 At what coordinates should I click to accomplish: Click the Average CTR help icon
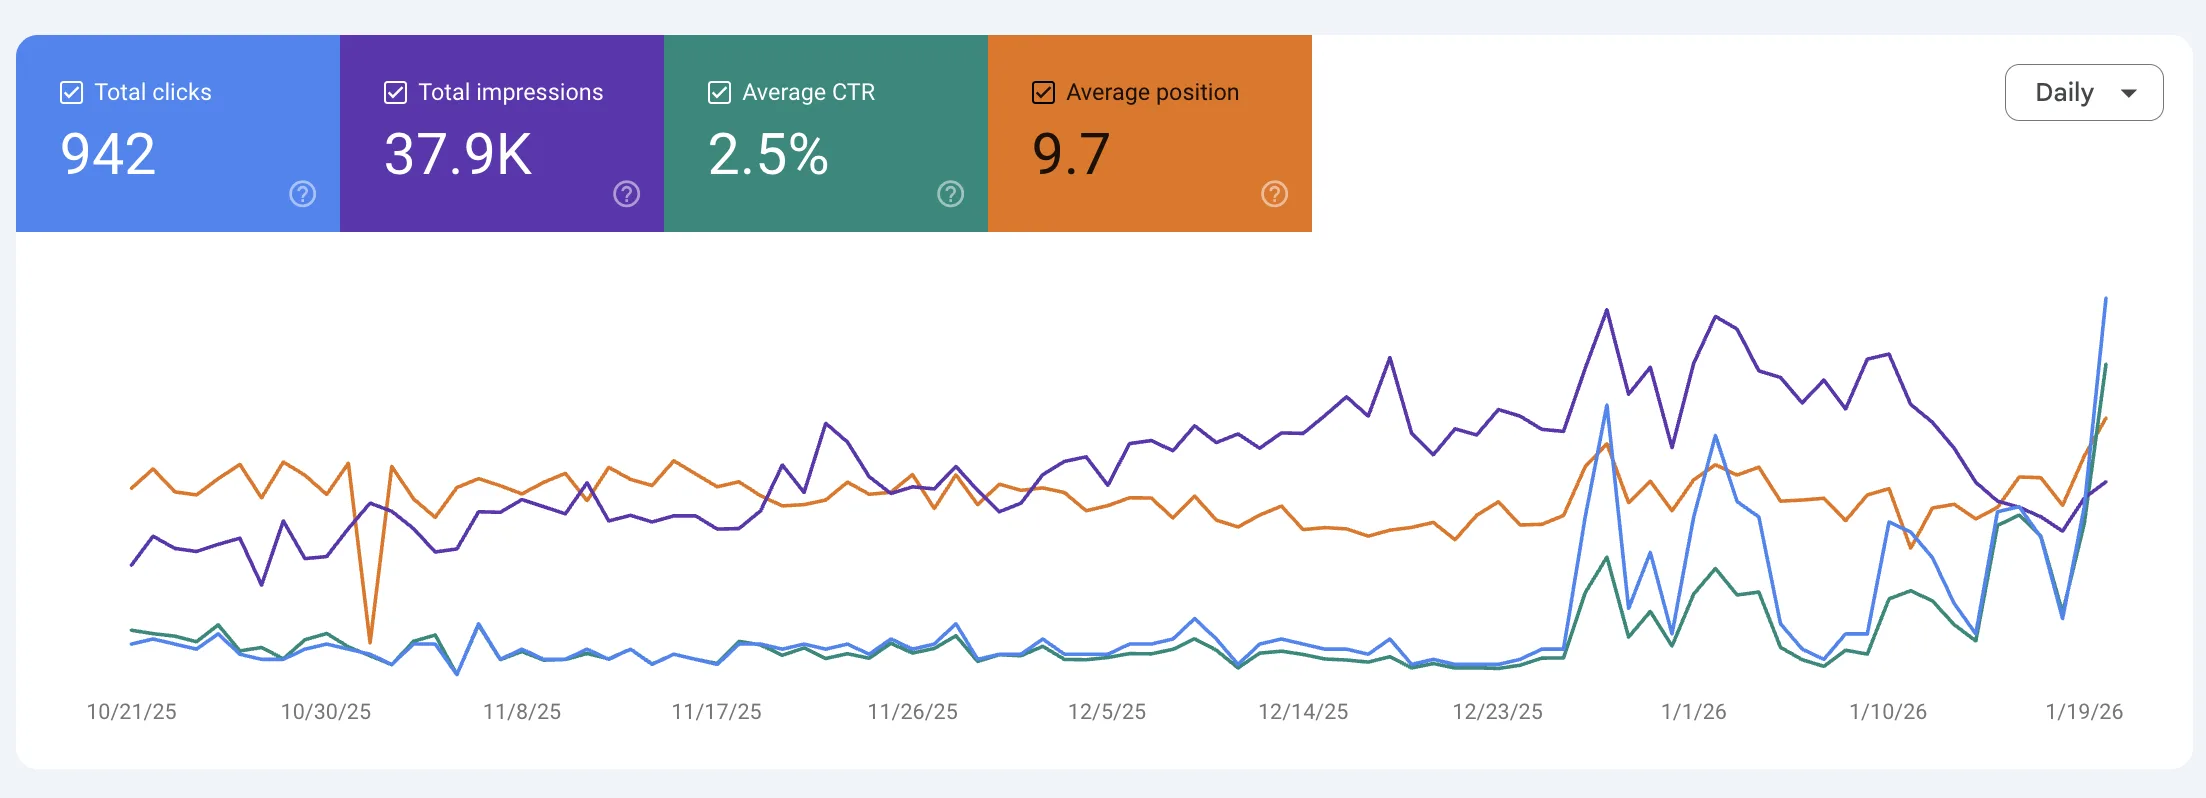click(950, 194)
